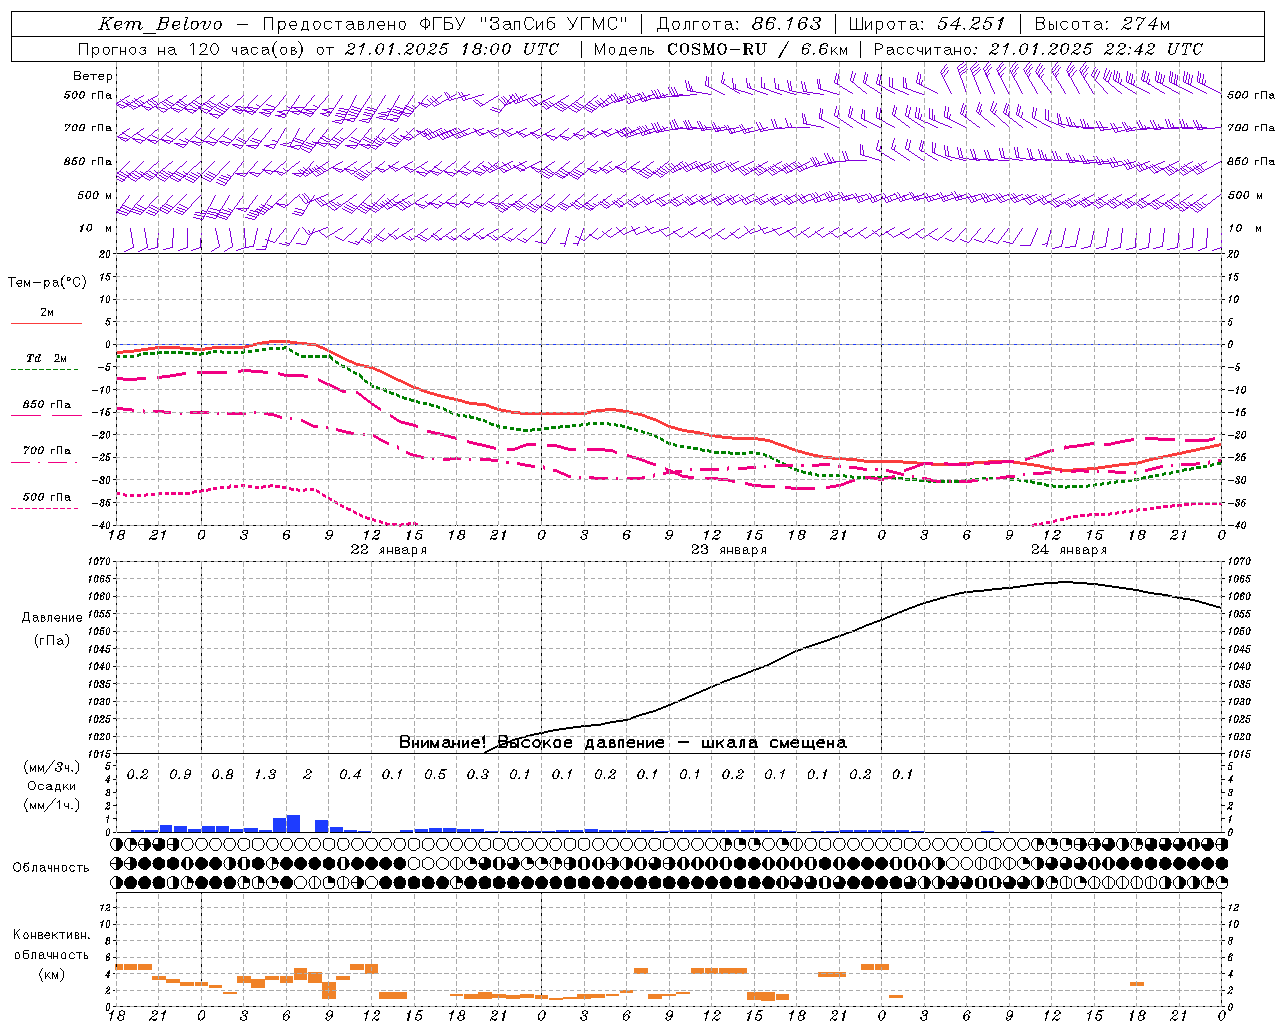Click the model name "COSMO-RU / 6.6км"

click(758, 49)
